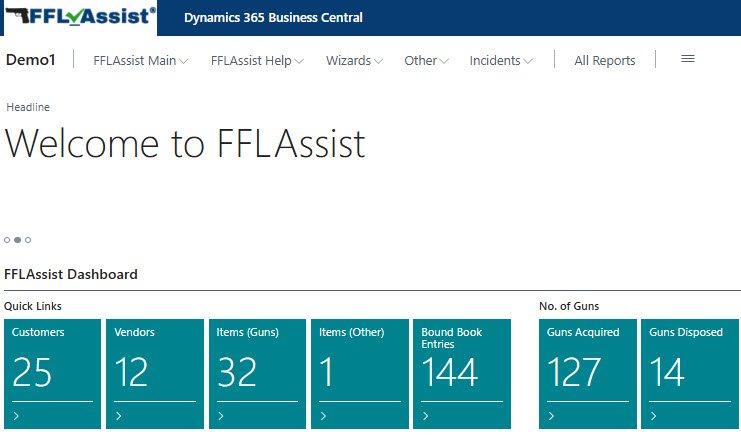Select the first headline carousel dot
The height and width of the screenshot is (436, 741).
[7, 240]
